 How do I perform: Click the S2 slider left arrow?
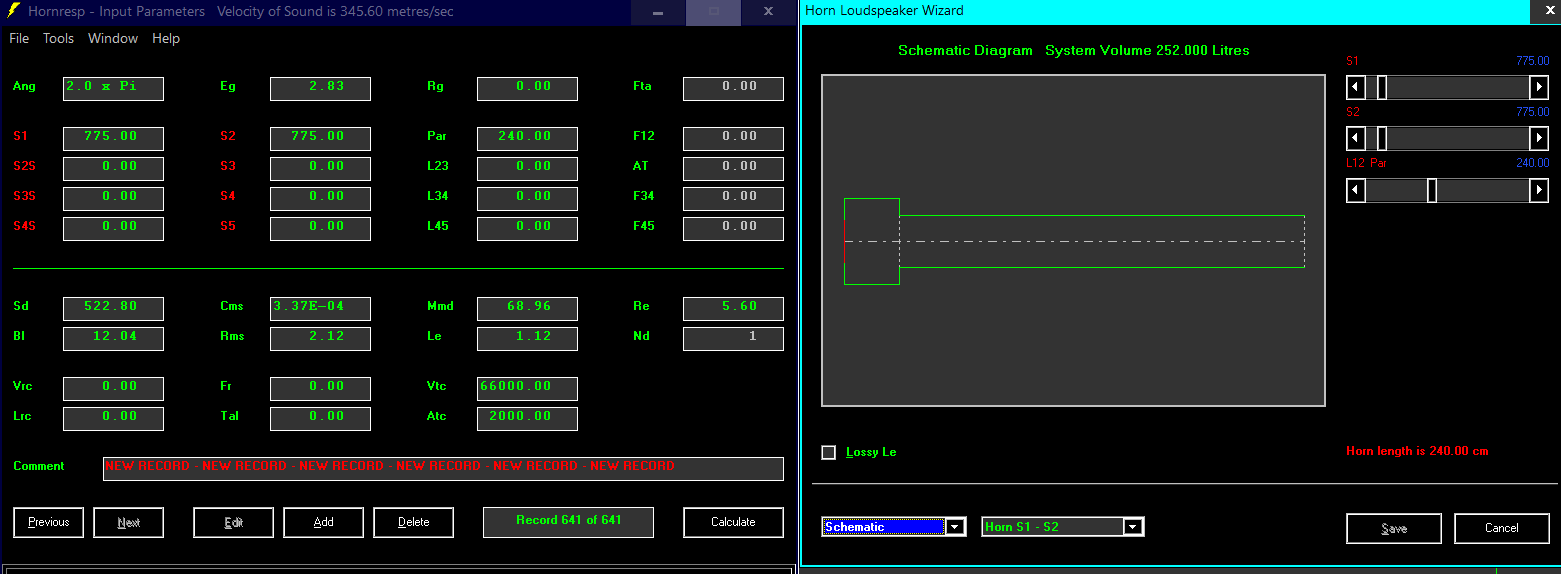[1356, 138]
